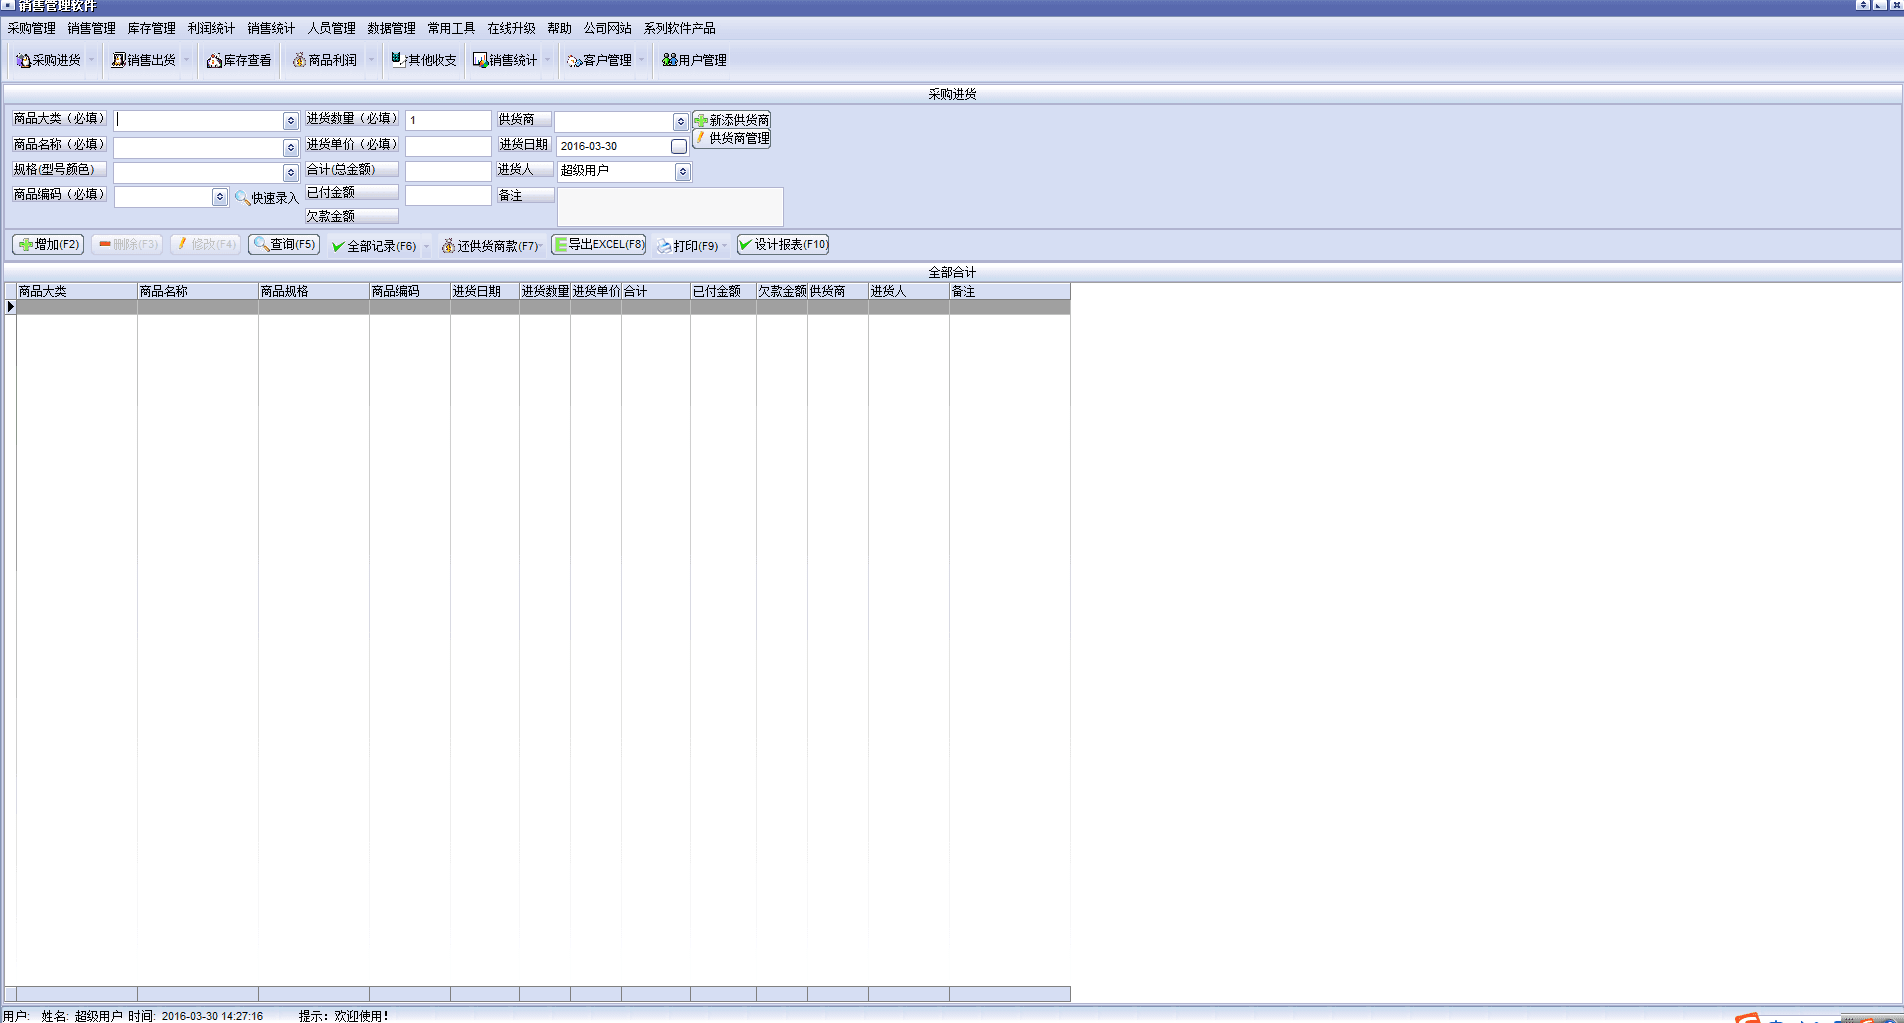This screenshot has width=1904, height=1023.
Task: Expand the 商品大类 dropdown
Action: point(290,121)
